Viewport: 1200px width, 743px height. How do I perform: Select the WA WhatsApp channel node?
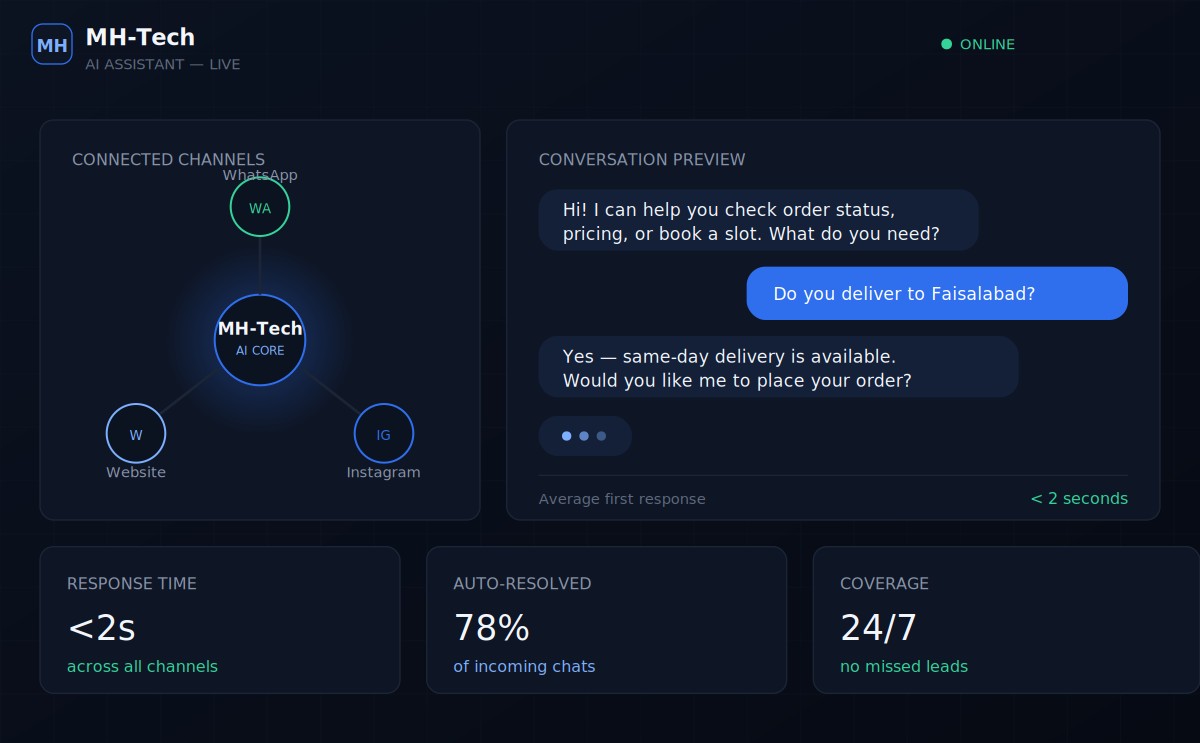(x=260, y=208)
